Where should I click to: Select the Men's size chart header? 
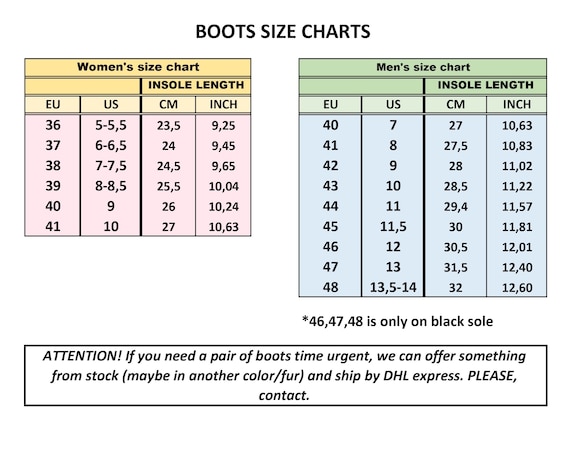423,67
